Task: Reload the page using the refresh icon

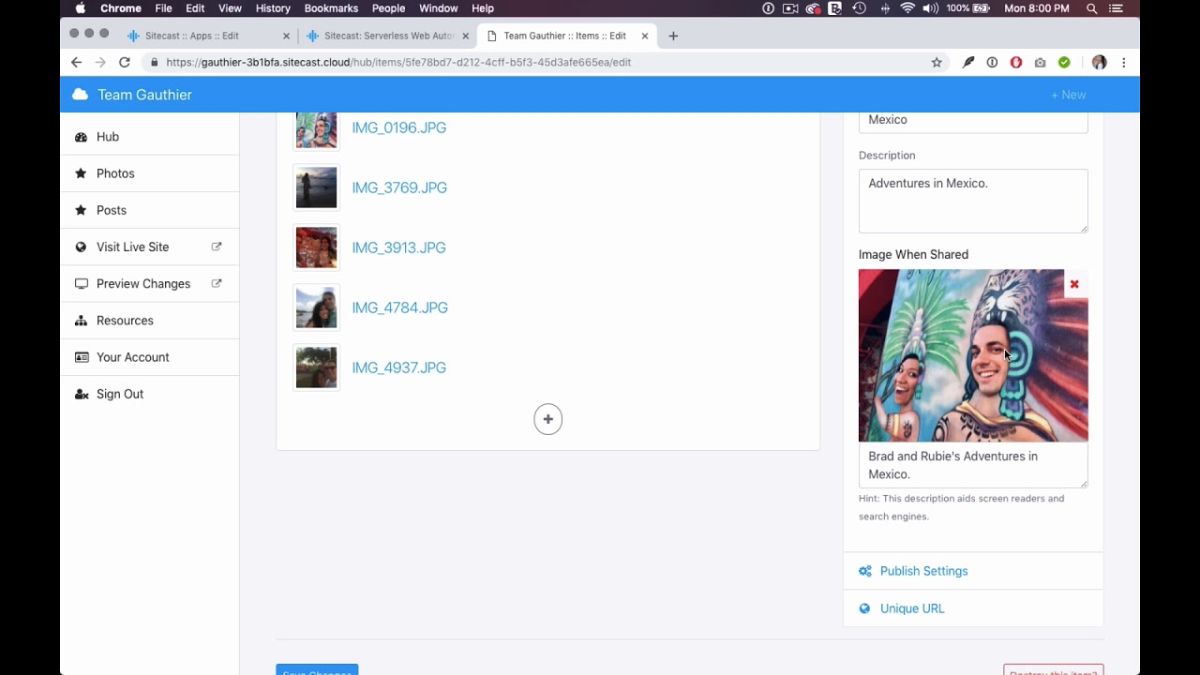Action: pos(124,62)
